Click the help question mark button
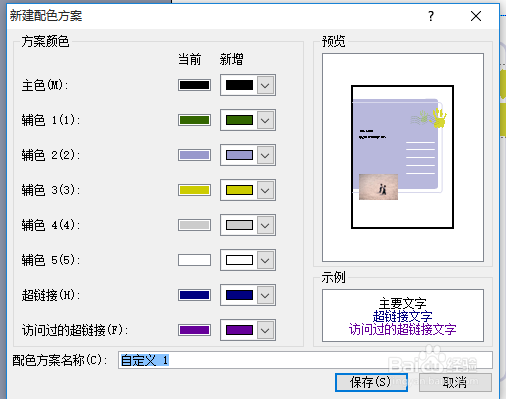This screenshot has height=399, width=506. (x=431, y=16)
